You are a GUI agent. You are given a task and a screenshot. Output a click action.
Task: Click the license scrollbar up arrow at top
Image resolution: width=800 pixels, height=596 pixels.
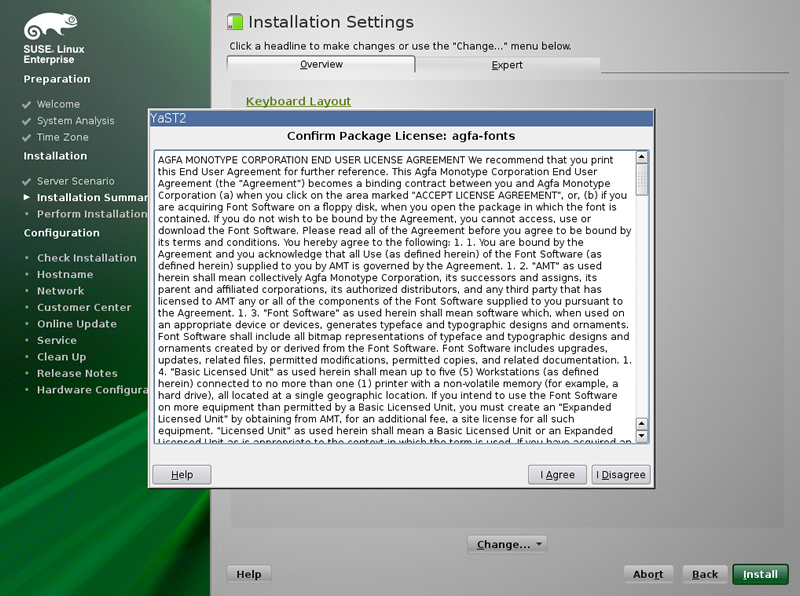(x=642, y=157)
